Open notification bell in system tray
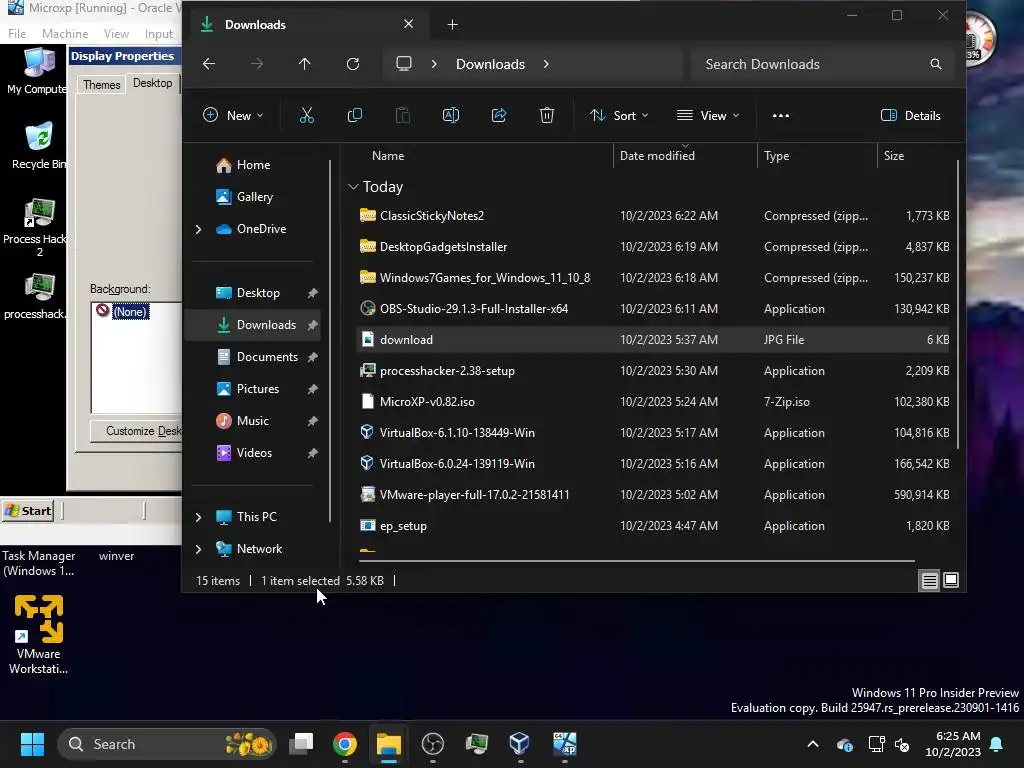The image size is (1024, 768). tap(997, 744)
